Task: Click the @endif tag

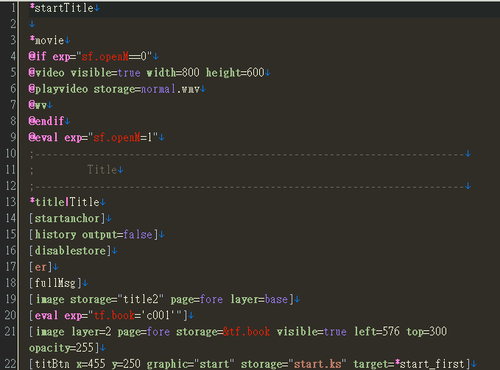Action: tap(46, 121)
